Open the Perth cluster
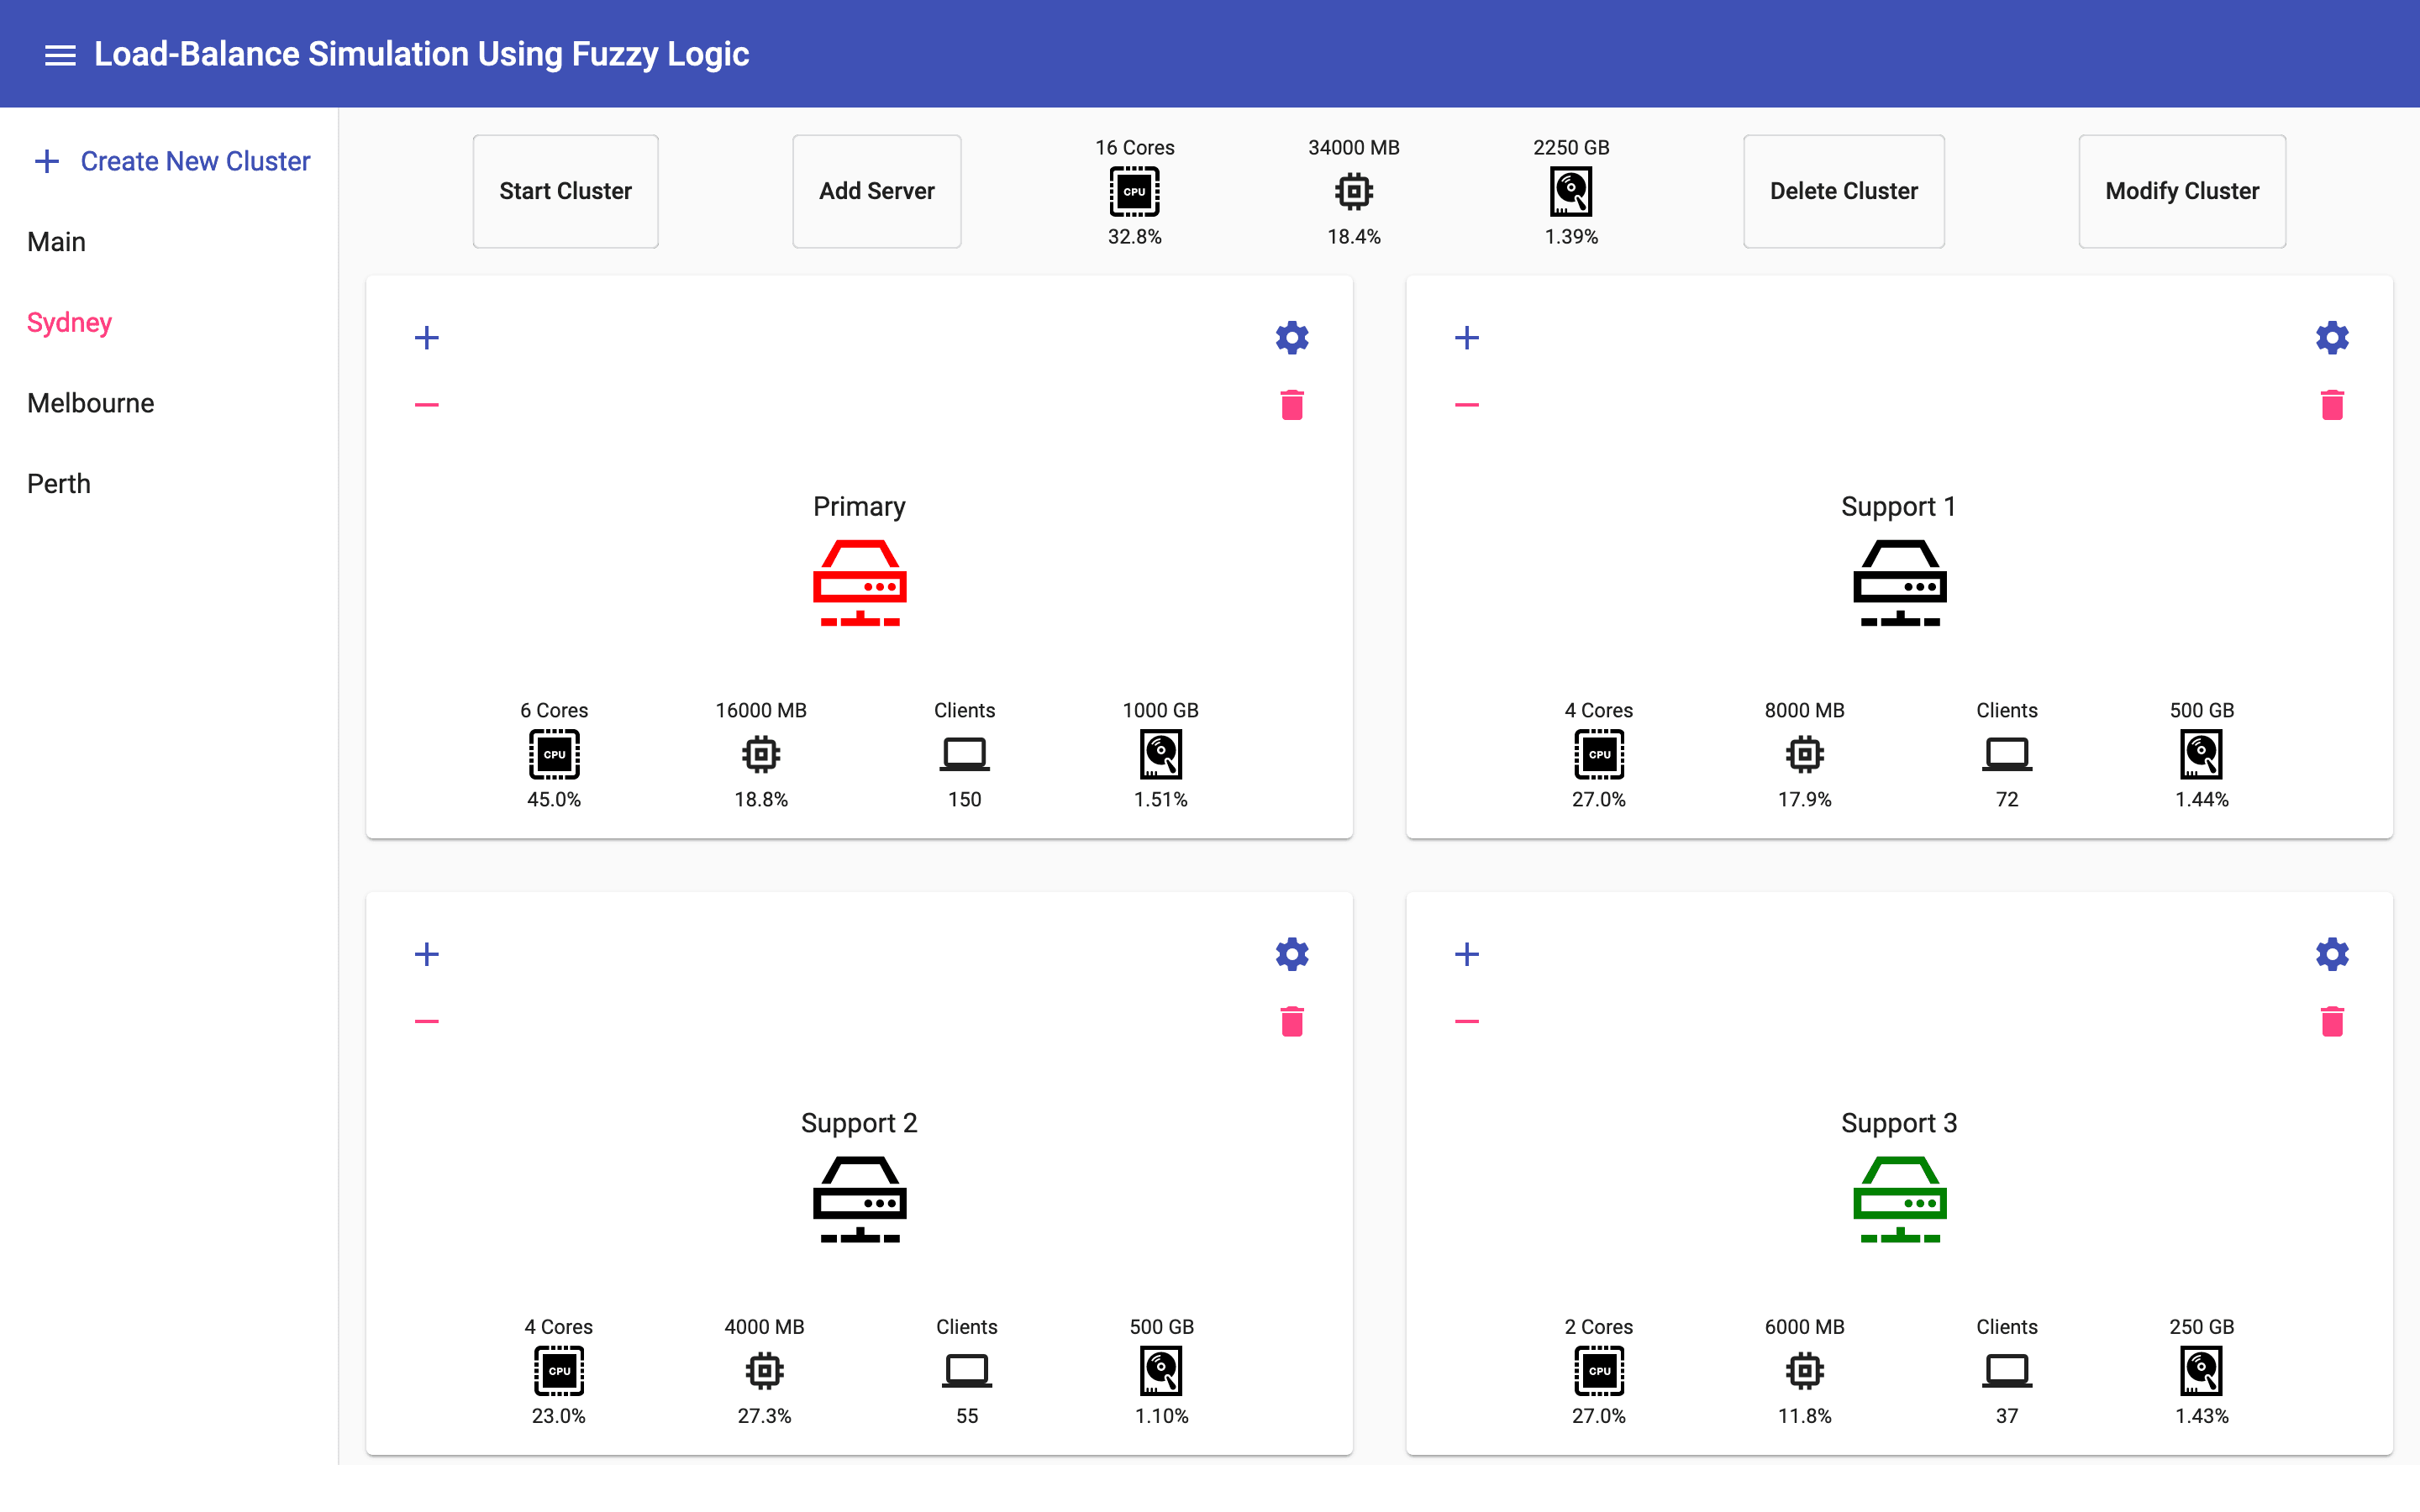The image size is (2420, 1512). (59, 484)
